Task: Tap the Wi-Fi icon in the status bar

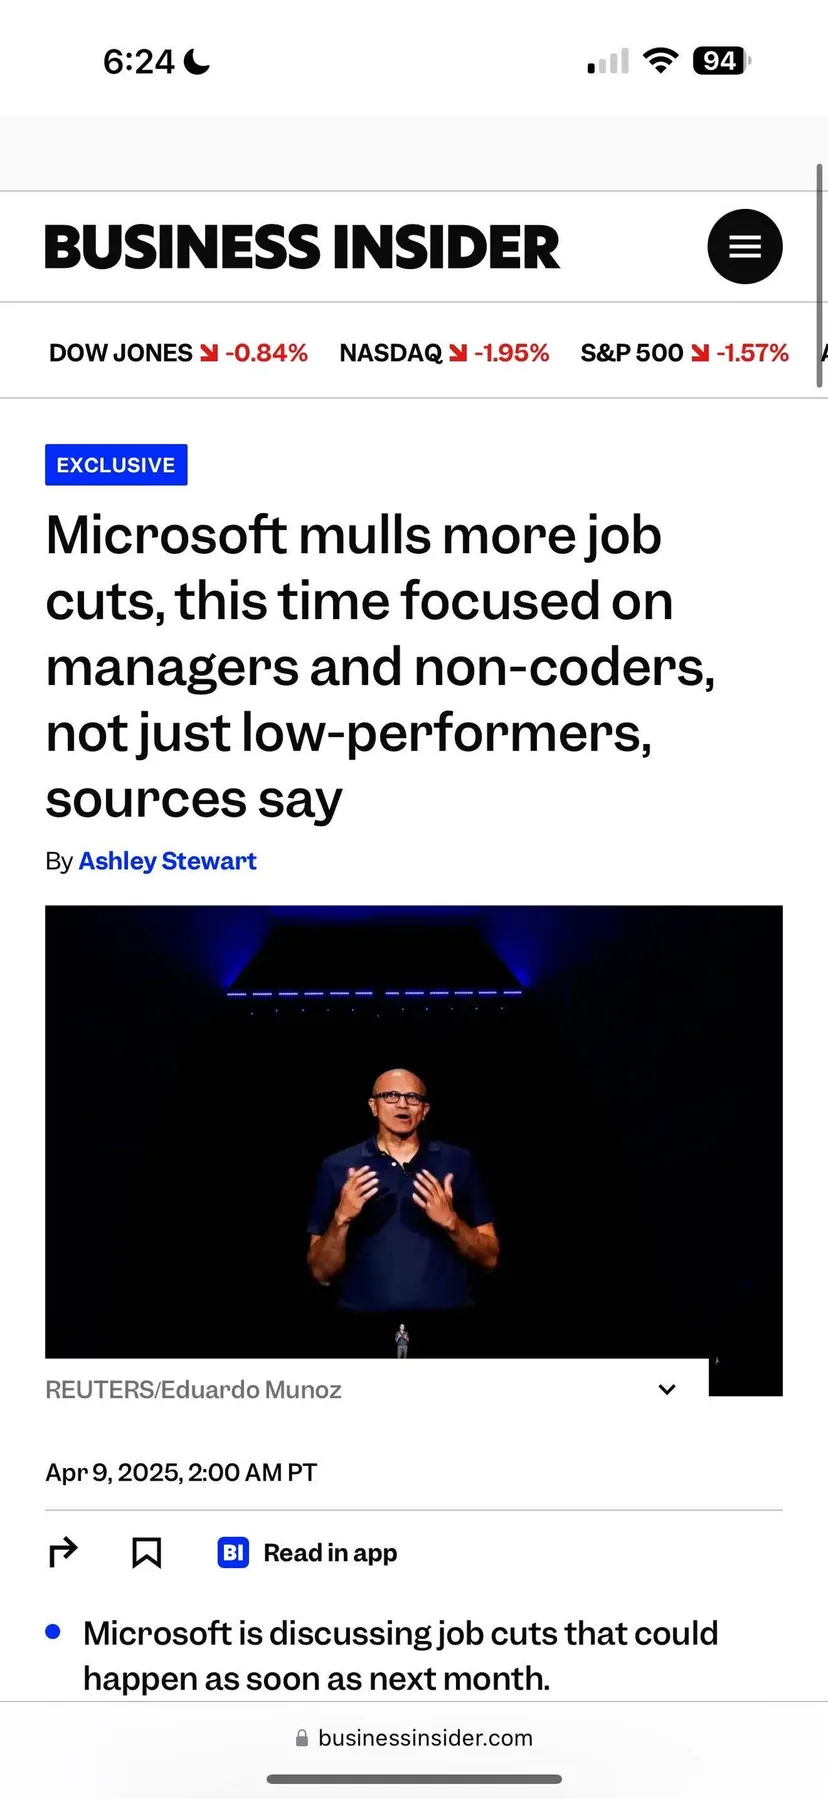Action: (662, 59)
